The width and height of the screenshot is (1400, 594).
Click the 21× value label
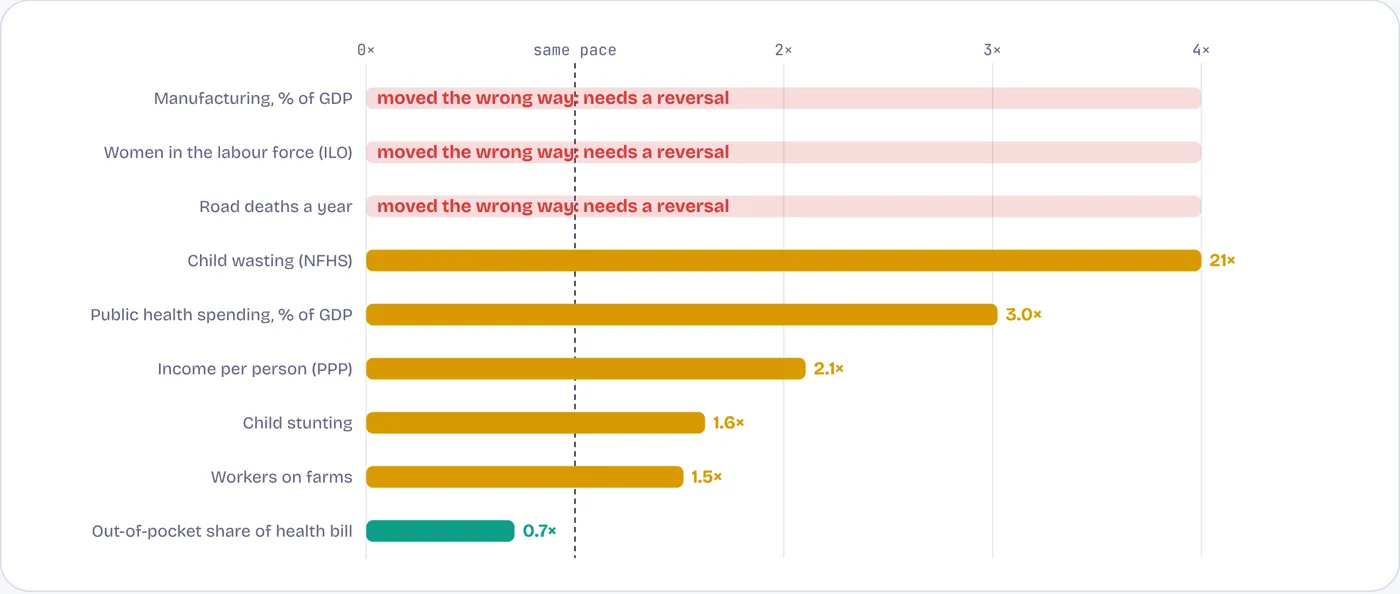click(x=1222, y=260)
